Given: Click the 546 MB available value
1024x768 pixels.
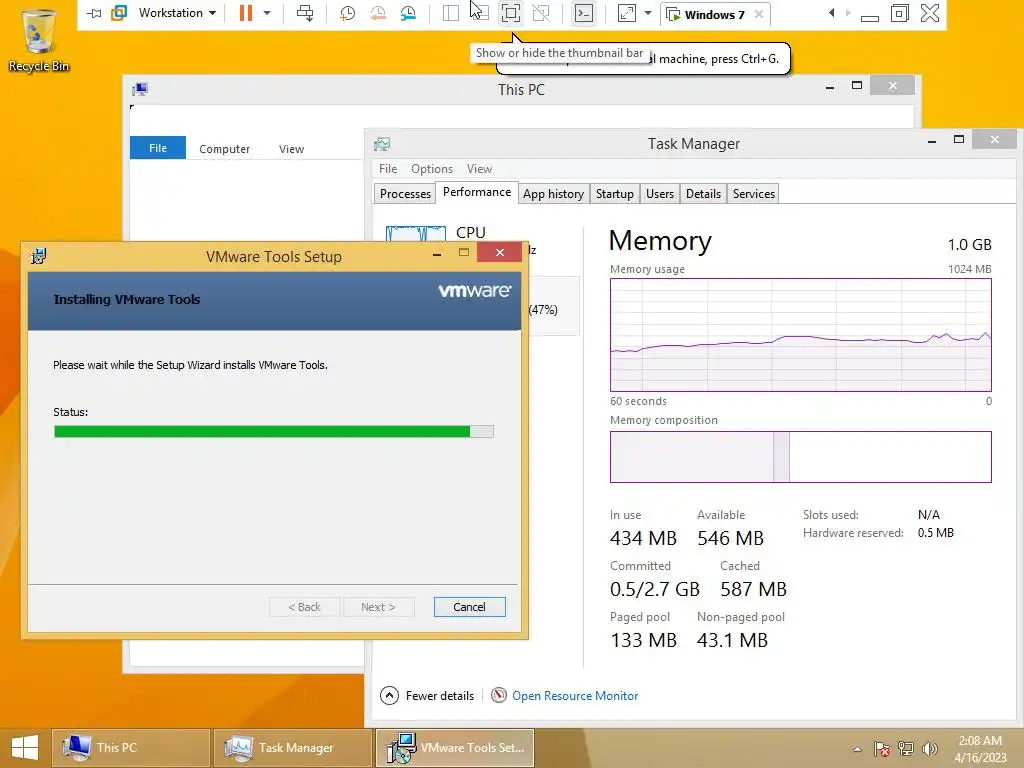Looking at the screenshot, I should [730, 538].
